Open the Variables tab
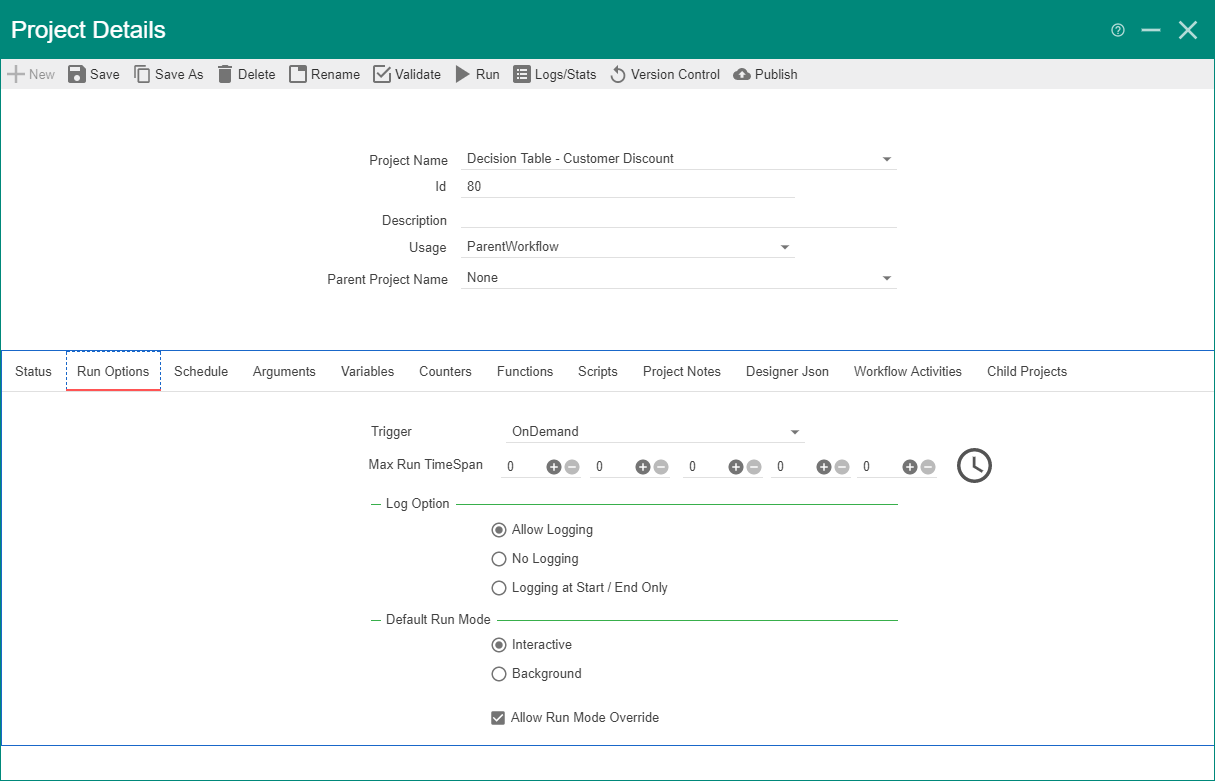The height and width of the screenshot is (781, 1215). tap(367, 371)
